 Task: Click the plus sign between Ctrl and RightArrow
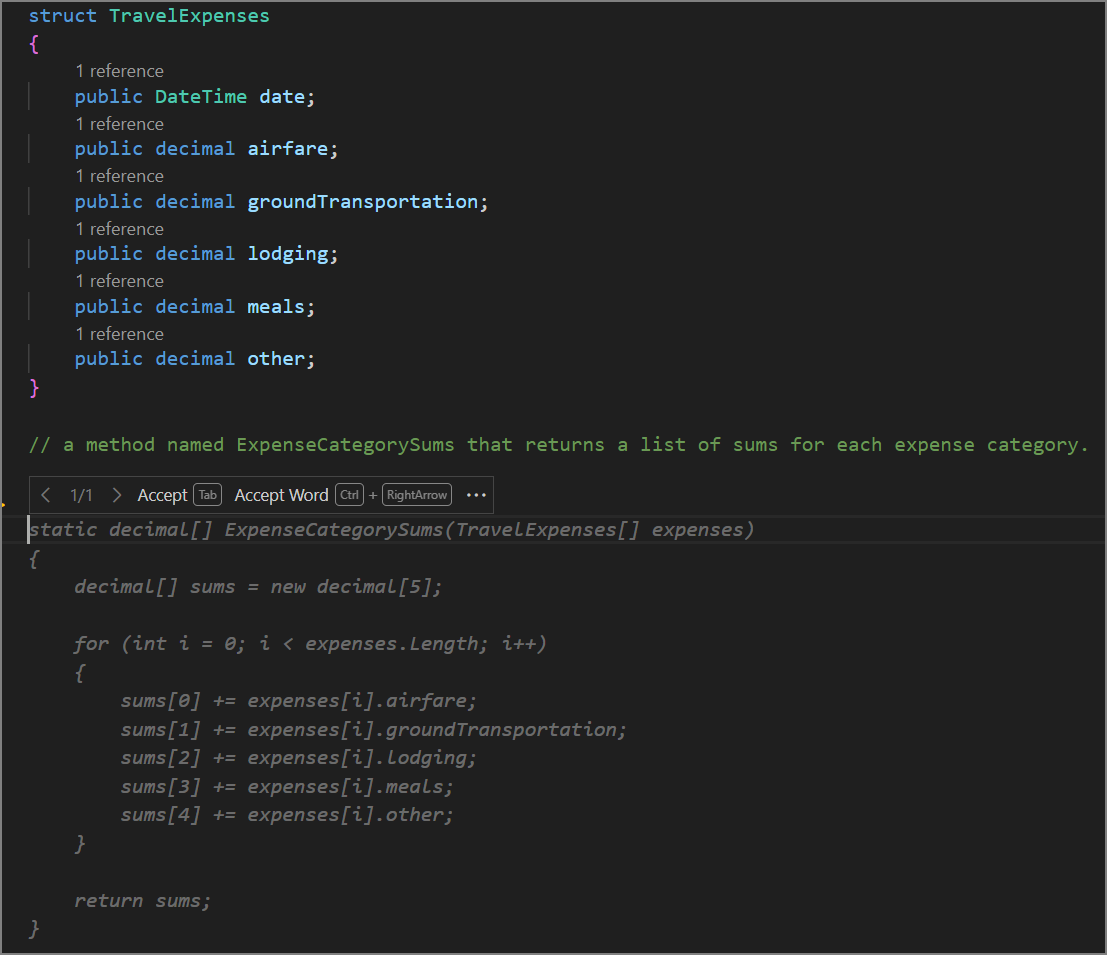tap(371, 494)
